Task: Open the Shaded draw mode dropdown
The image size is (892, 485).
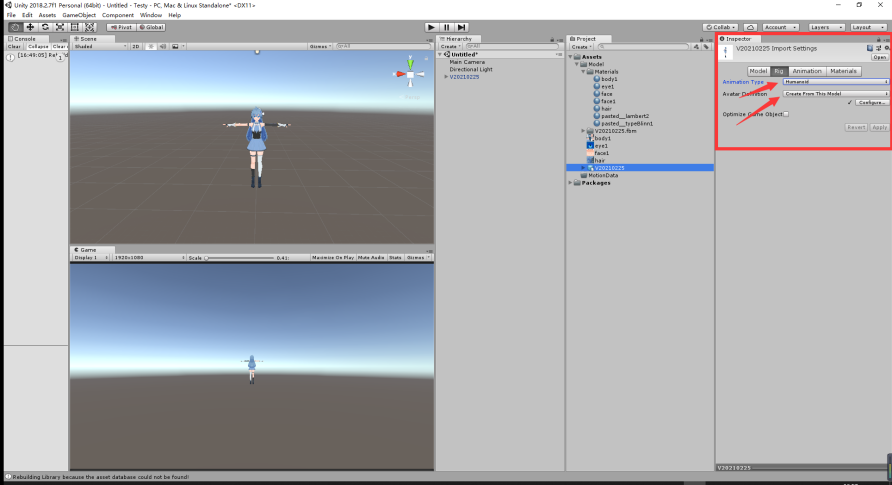Action: (100, 47)
